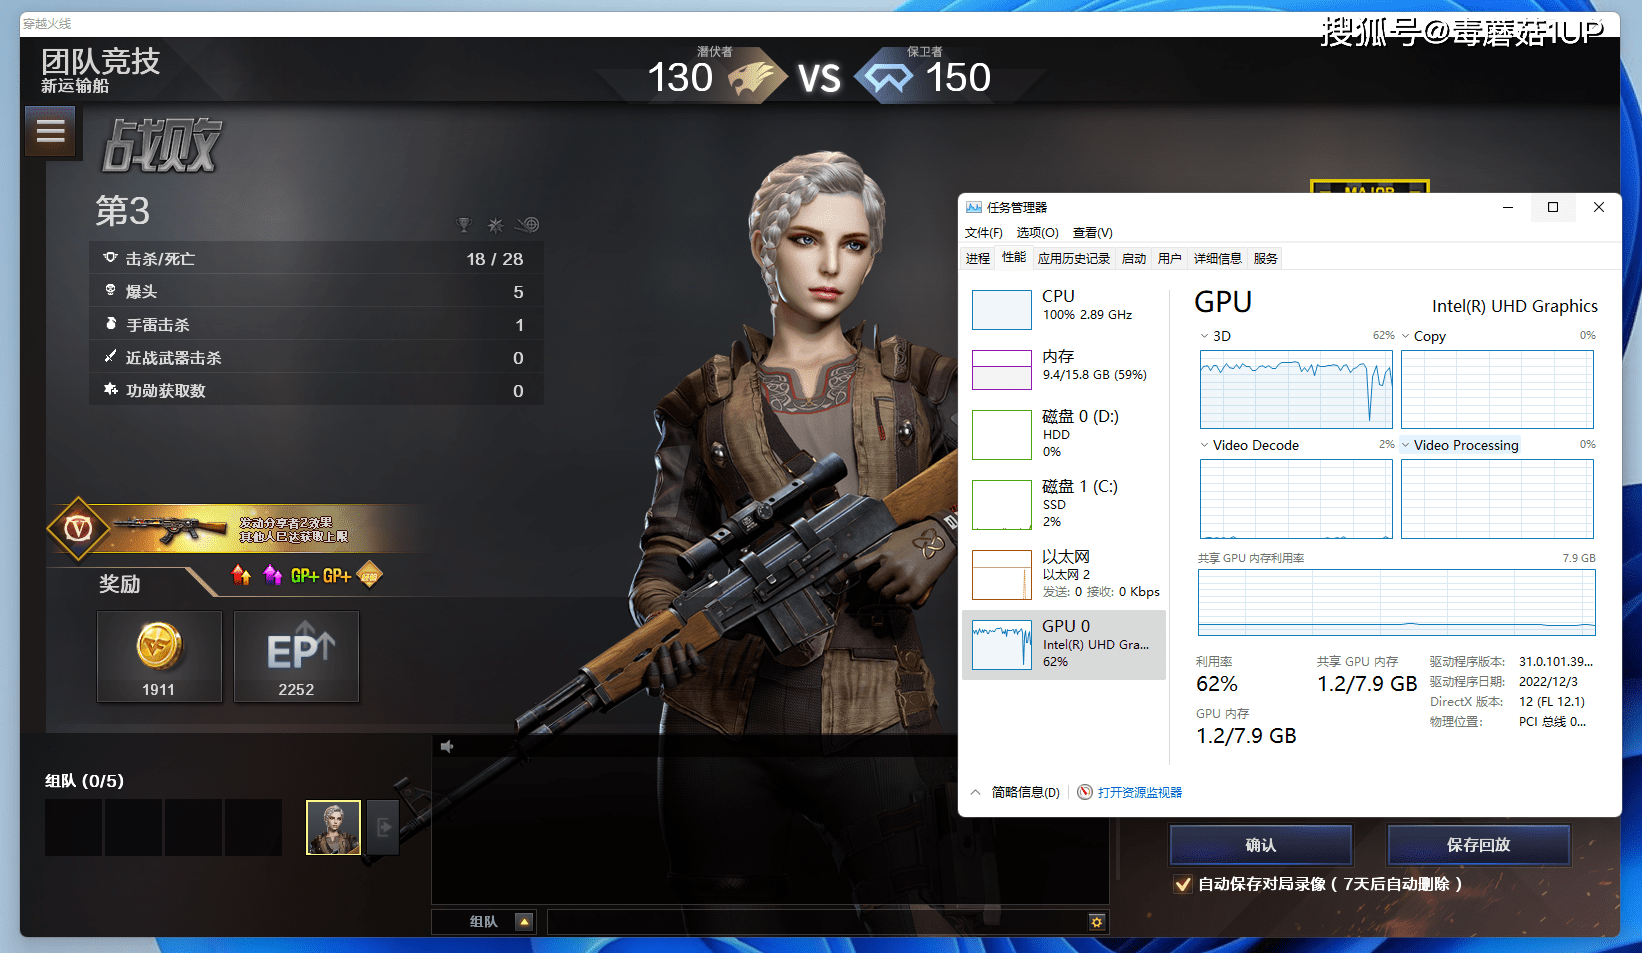Open chat settings gear icon
Viewport: 1642px width, 953px height.
pos(1097,922)
